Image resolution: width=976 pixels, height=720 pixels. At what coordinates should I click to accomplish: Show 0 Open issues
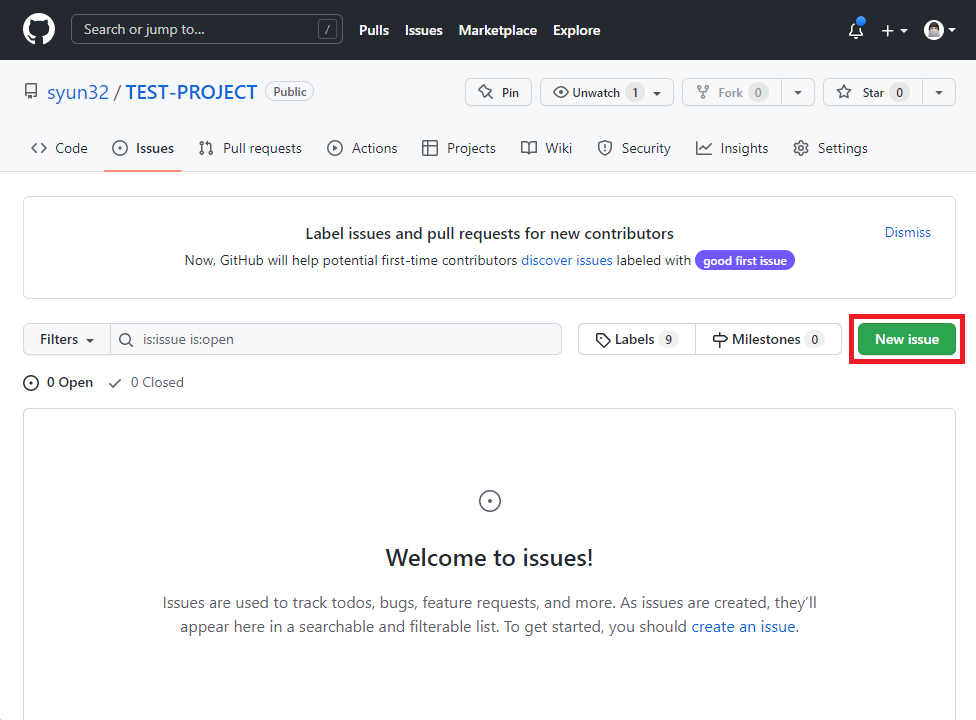click(x=58, y=383)
